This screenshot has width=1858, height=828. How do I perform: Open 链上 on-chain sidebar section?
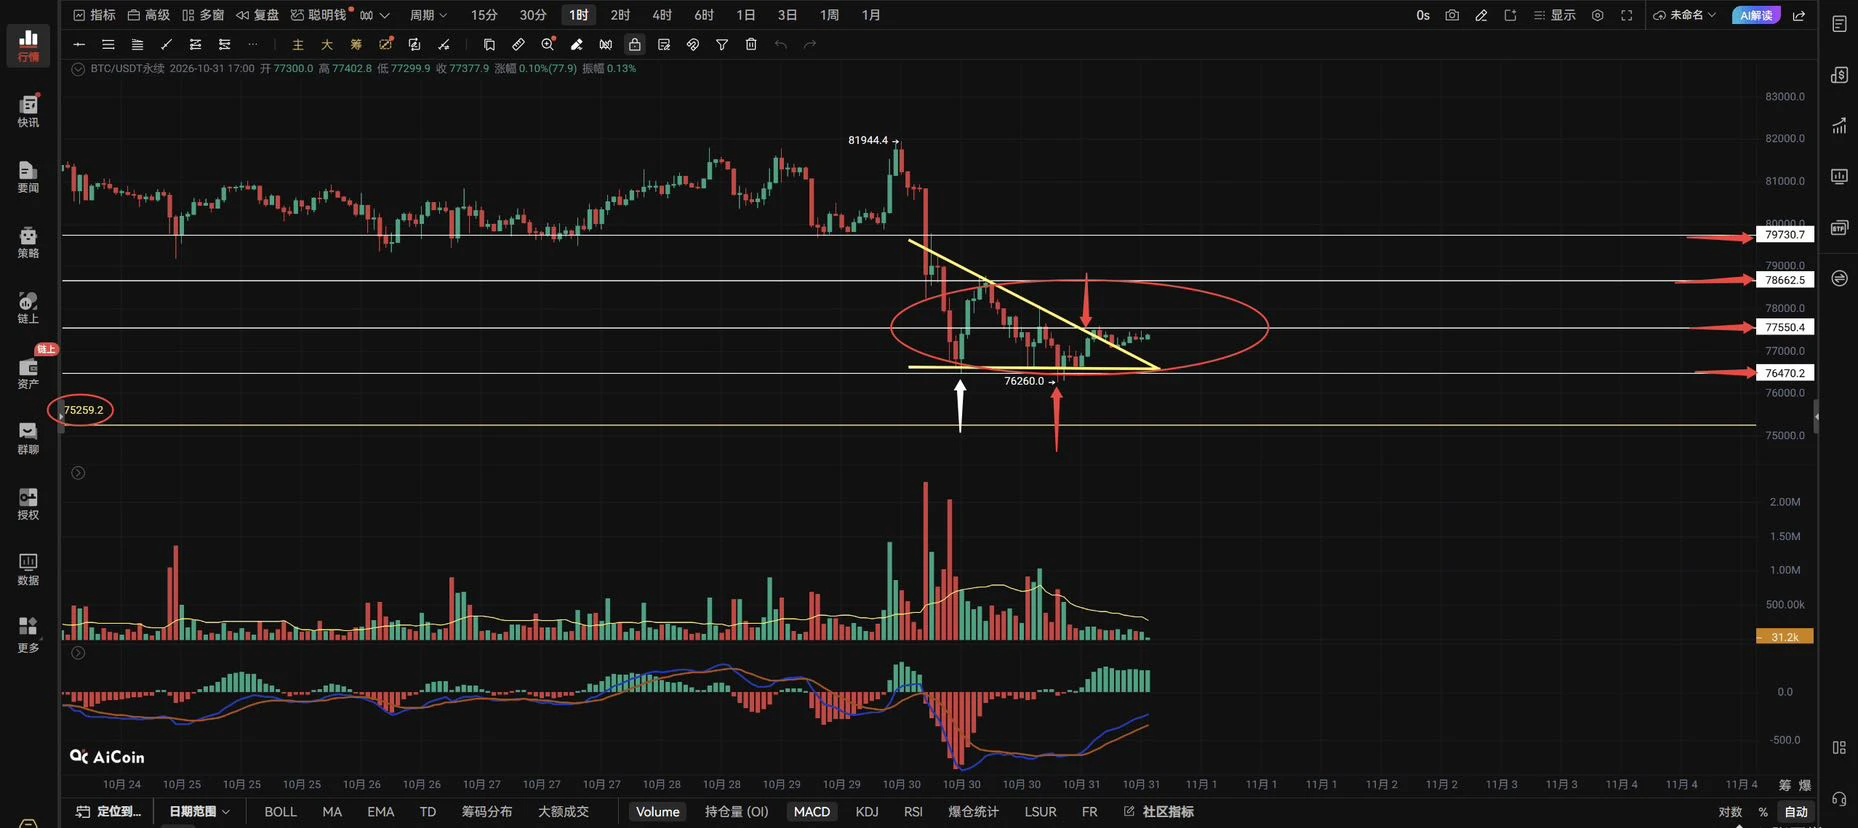(28, 307)
